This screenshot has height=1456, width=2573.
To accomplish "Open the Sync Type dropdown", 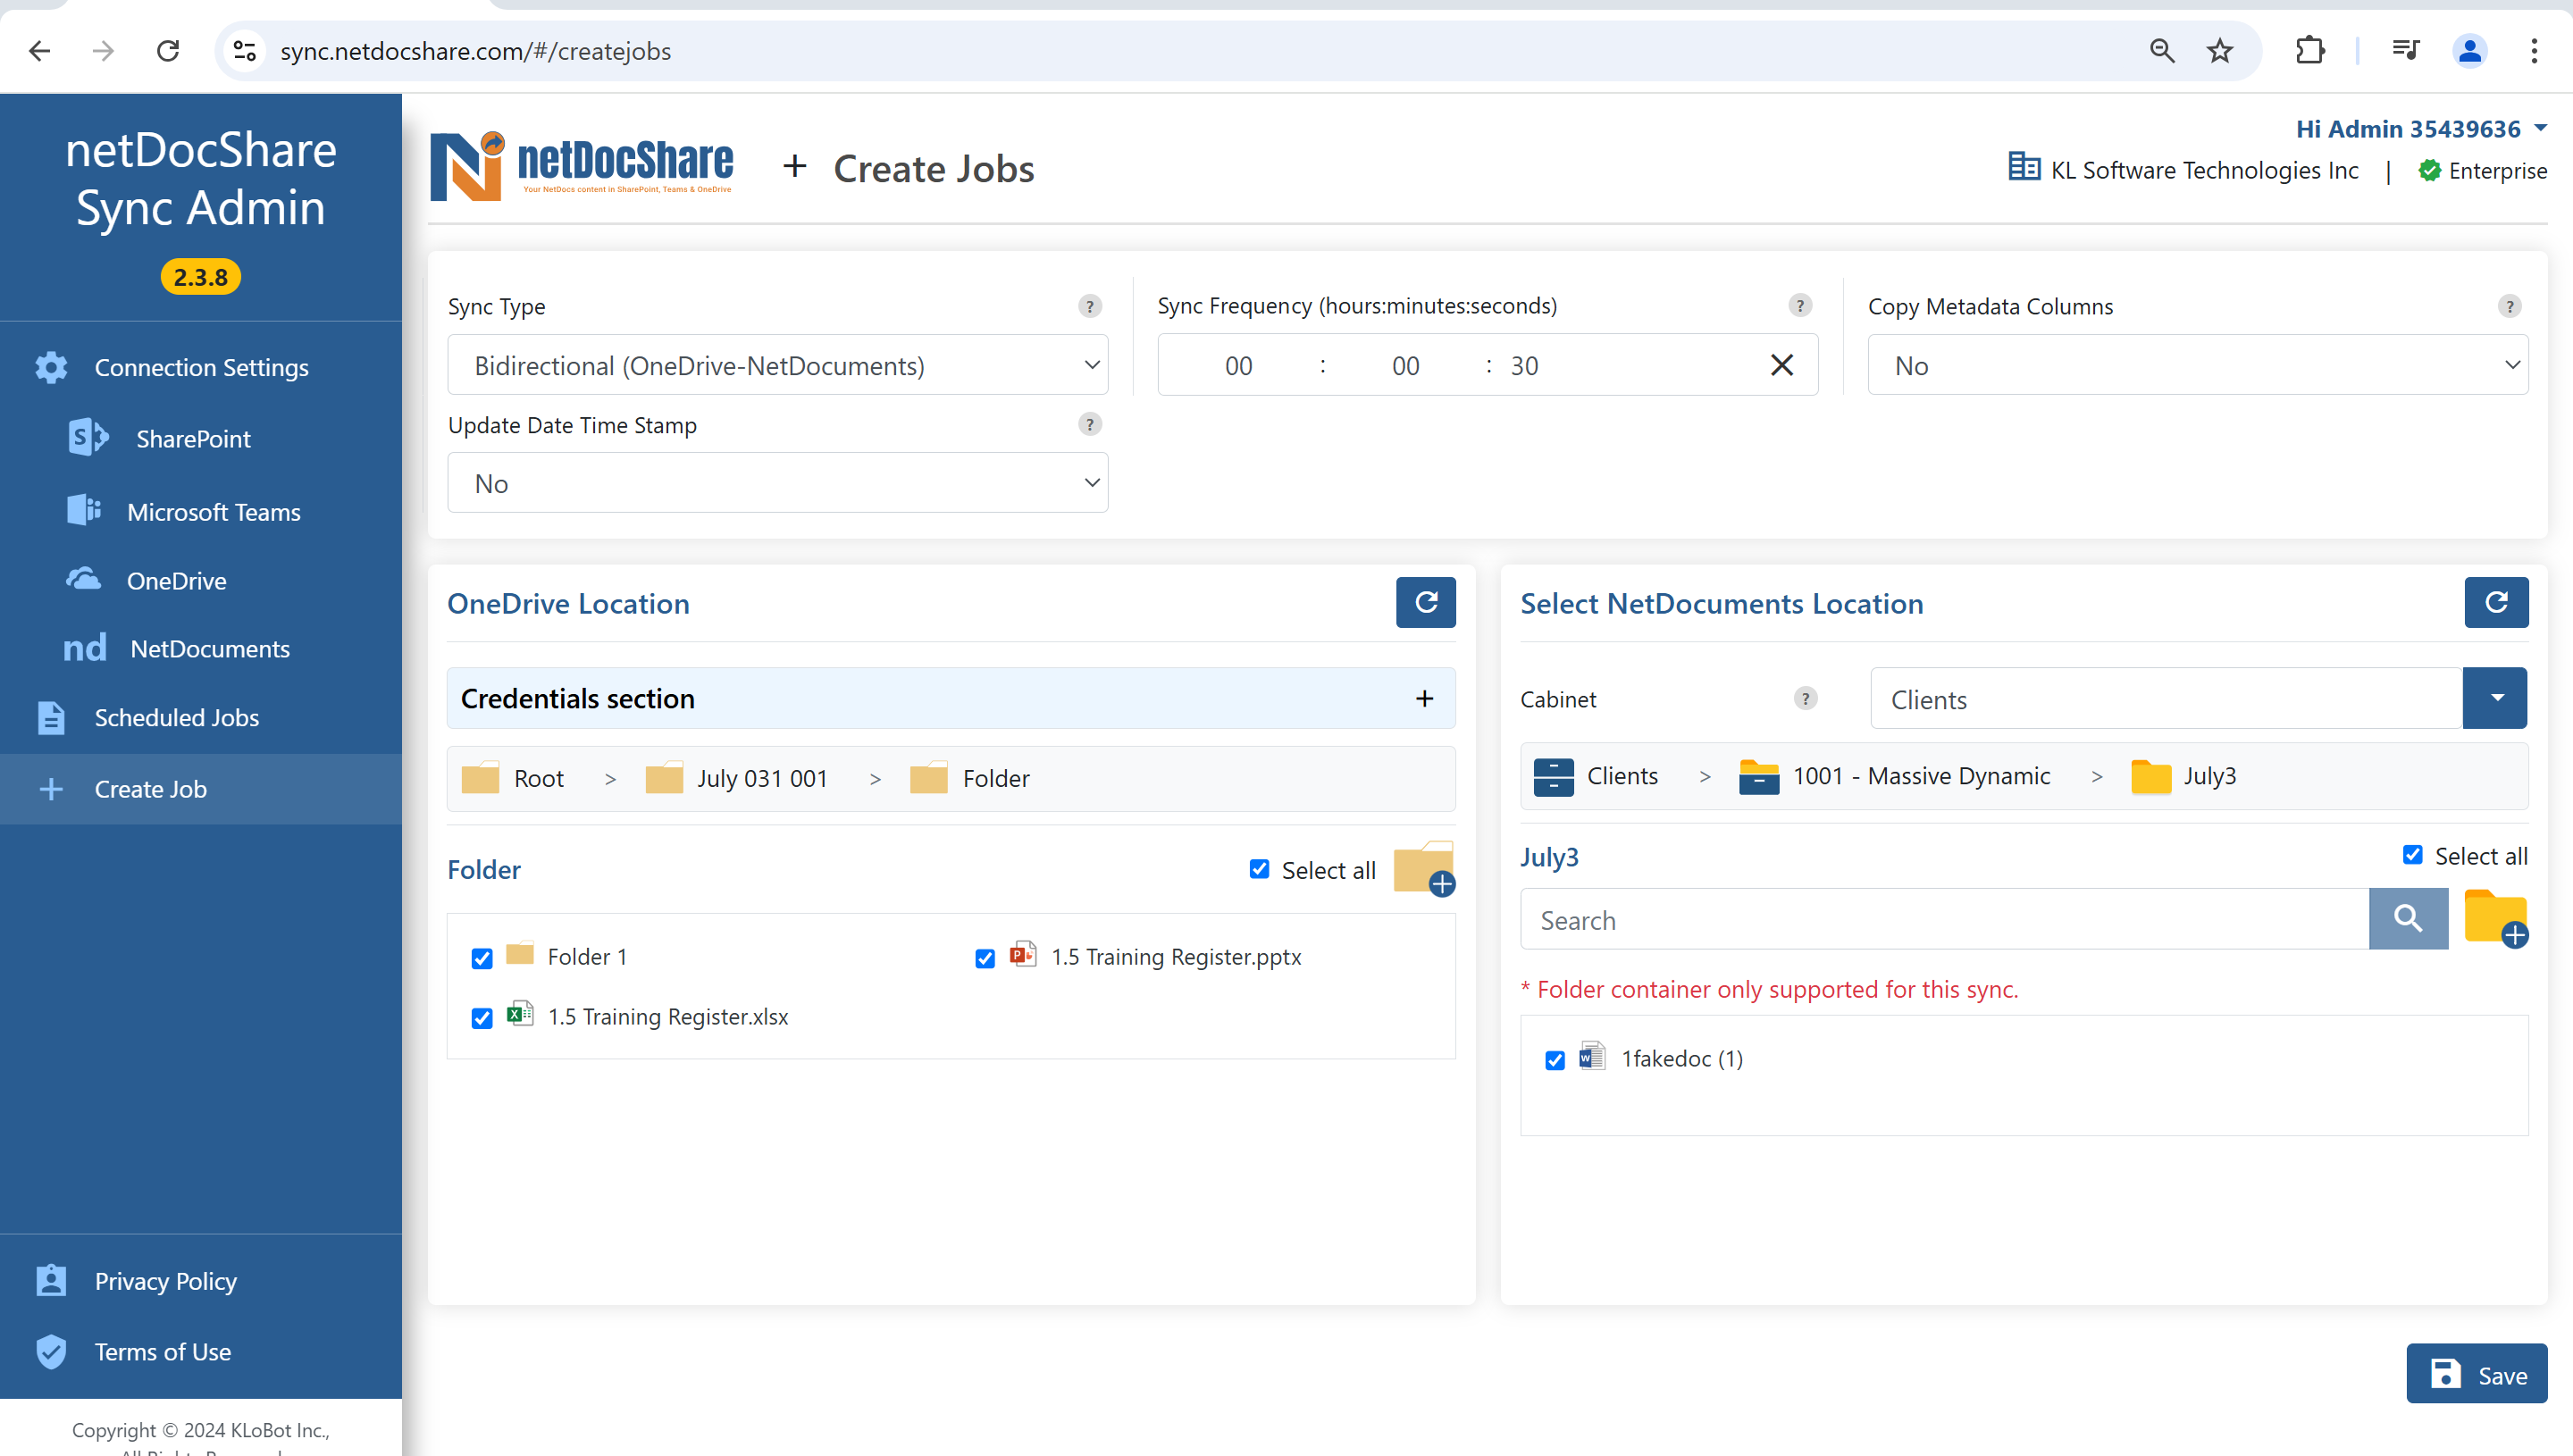I will pos(777,365).
